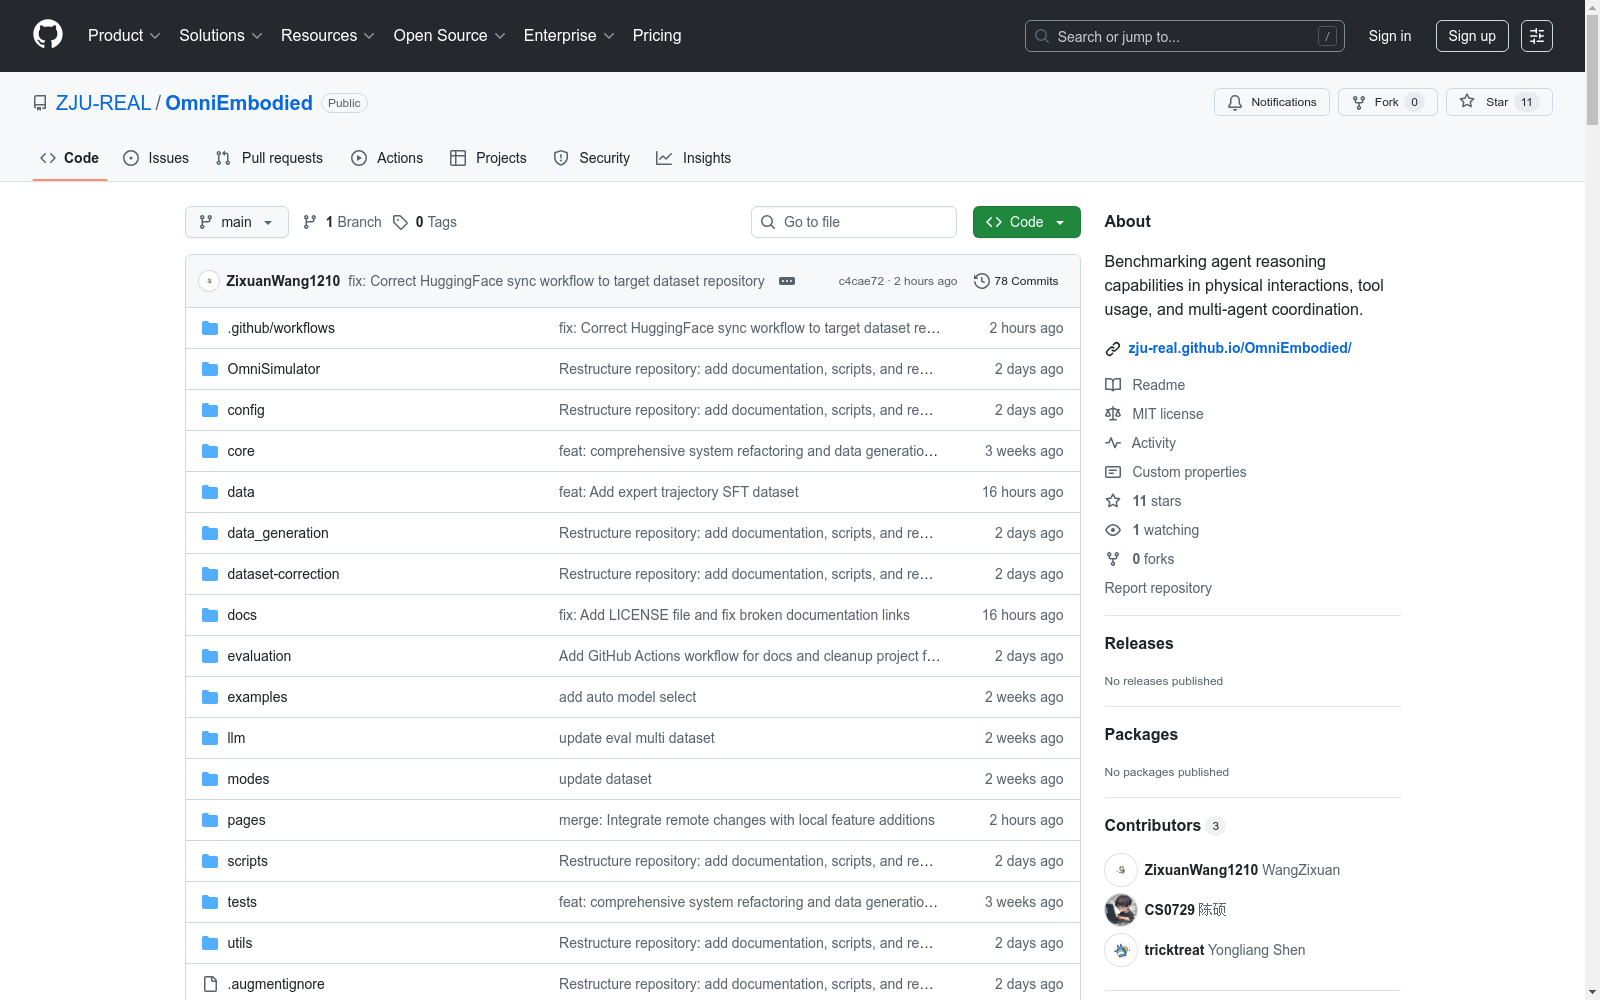Click the file icon beside .augmentignore
The image size is (1600, 1000).
(x=210, y=984)
